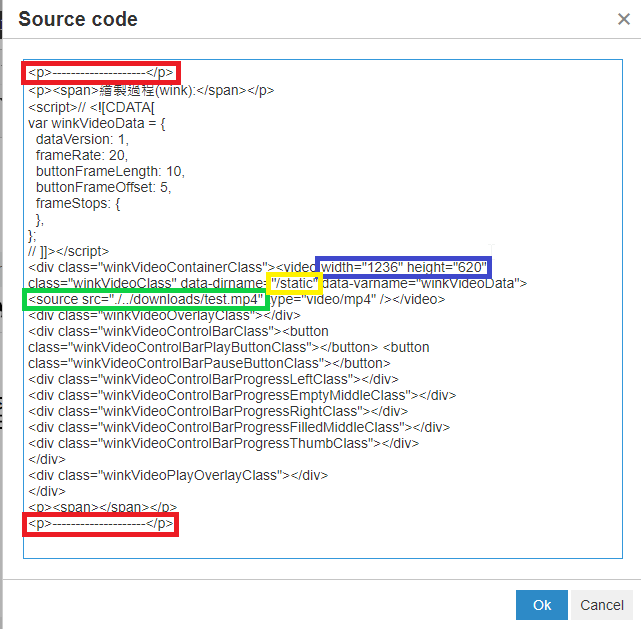Screen dimensions: 641x629
Task: Click the winkVideoControlBarProgressThumbClass line
Action: pos(223,443)
